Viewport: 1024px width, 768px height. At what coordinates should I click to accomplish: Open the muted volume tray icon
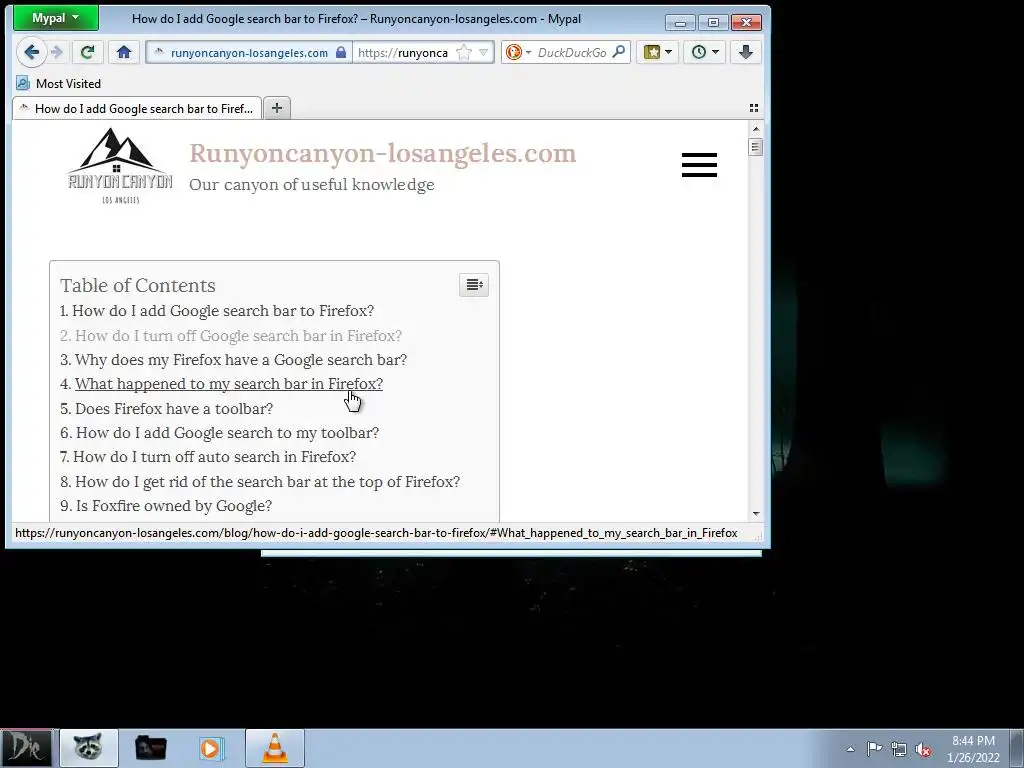click(923, 749)
